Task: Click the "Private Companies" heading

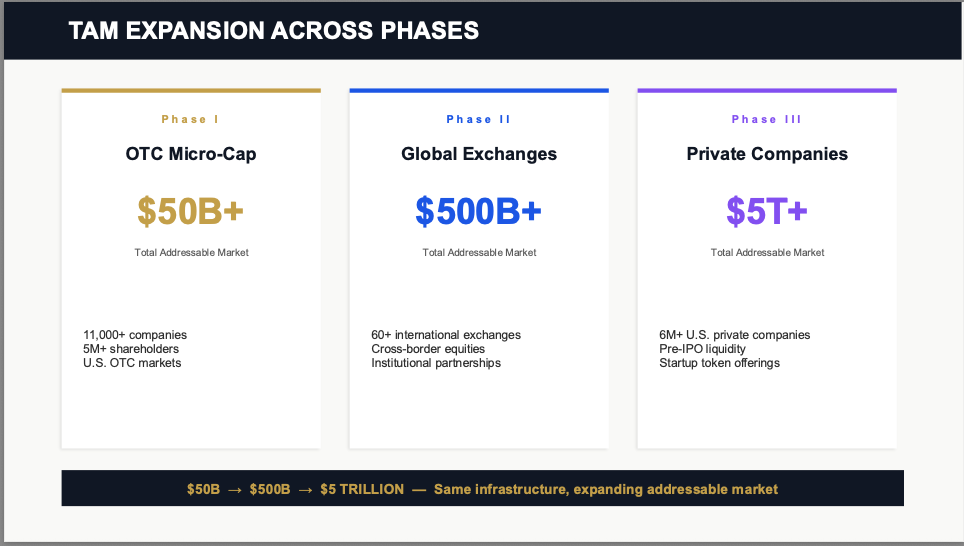Action: pyautogui.click(x=767, y=154)
